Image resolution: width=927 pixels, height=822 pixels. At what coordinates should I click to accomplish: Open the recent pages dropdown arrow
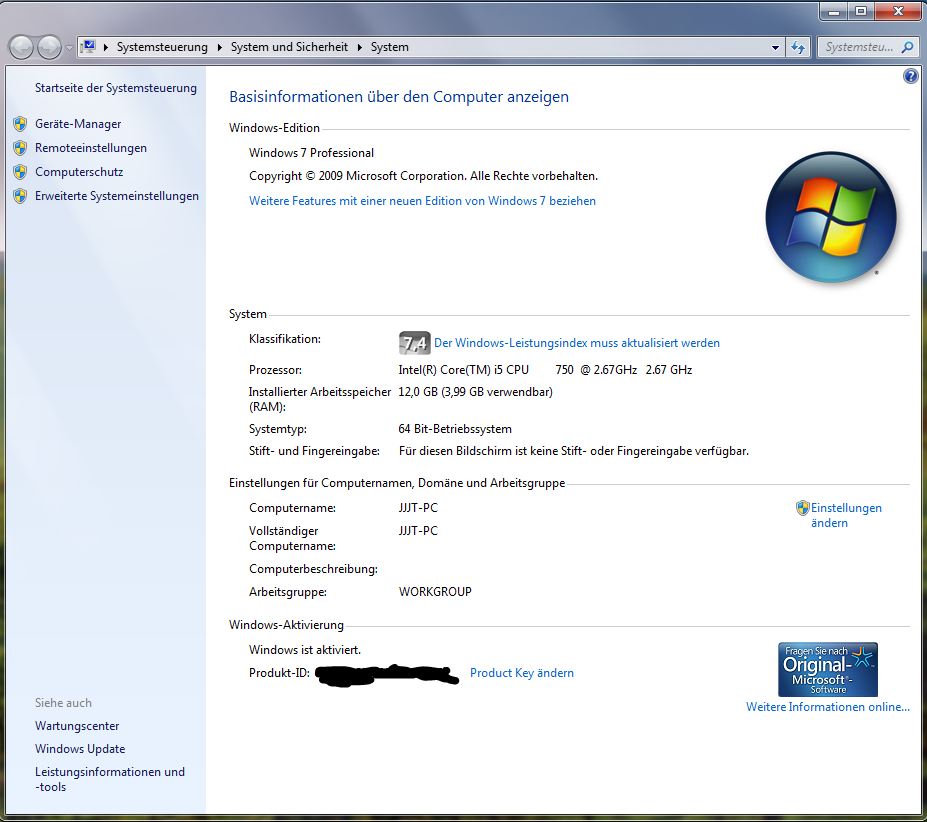(x=69, y=47)
